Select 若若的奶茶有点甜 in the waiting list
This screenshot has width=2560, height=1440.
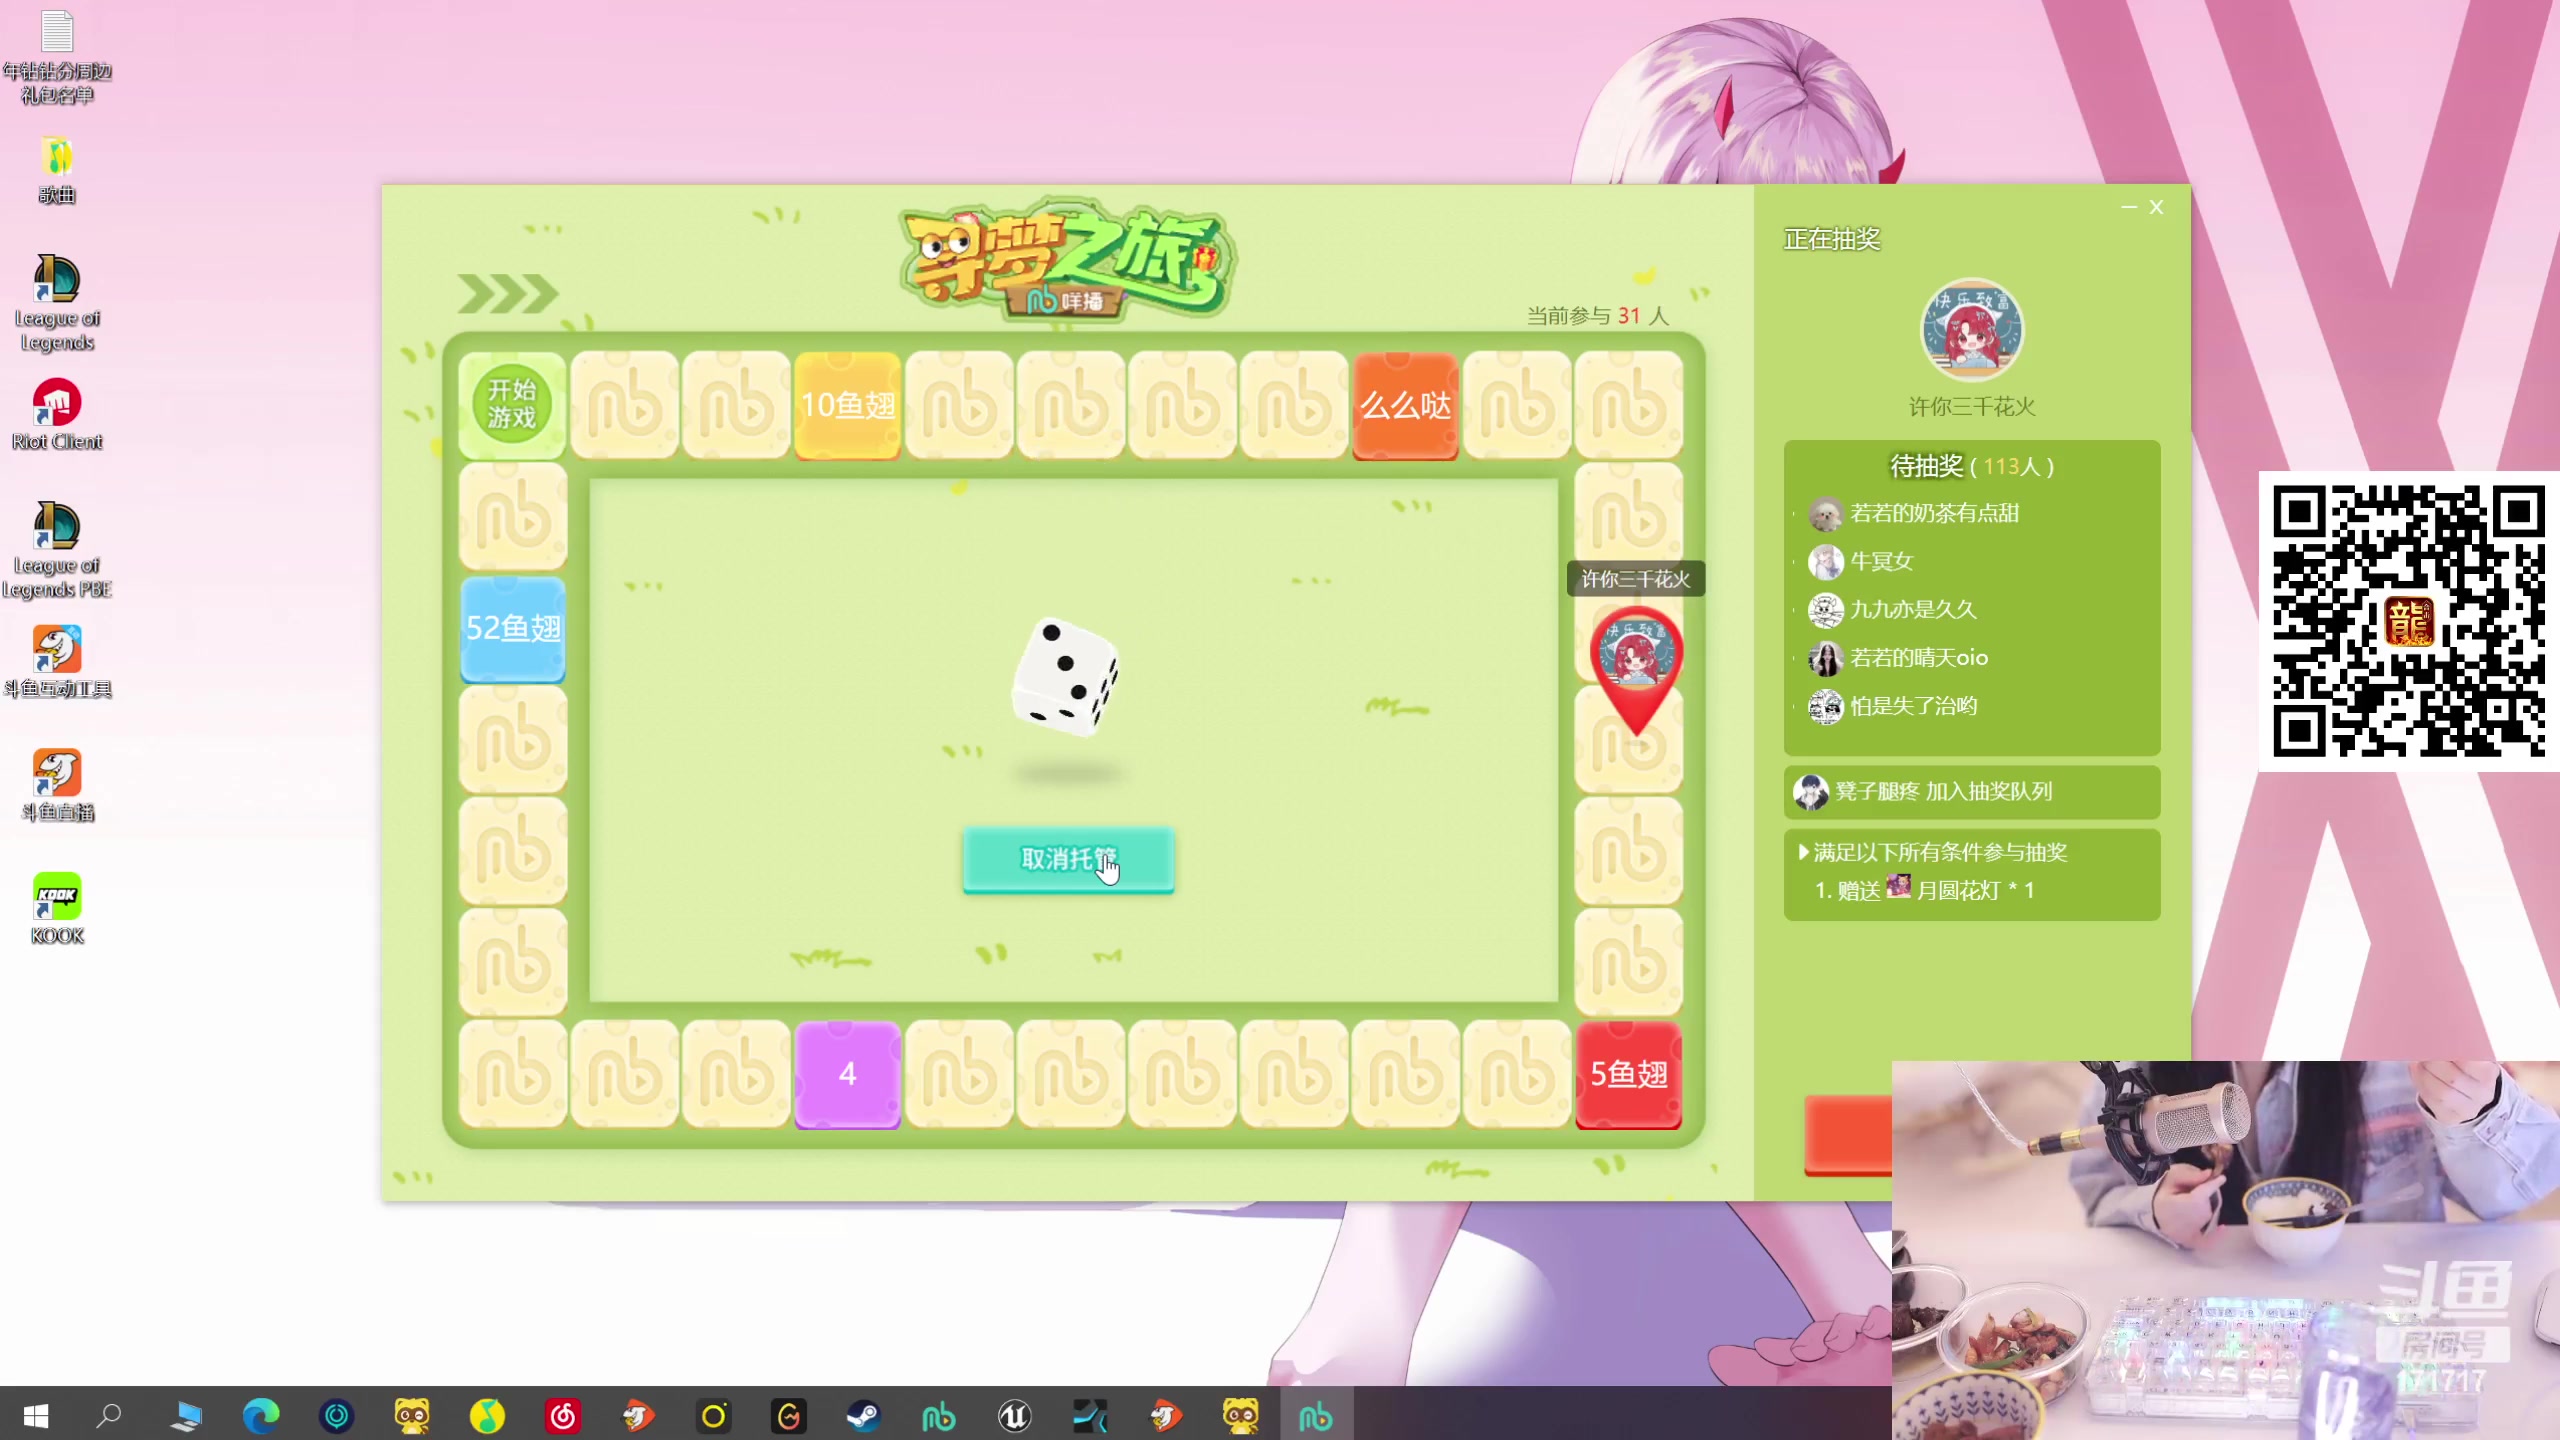(1933, 513)
